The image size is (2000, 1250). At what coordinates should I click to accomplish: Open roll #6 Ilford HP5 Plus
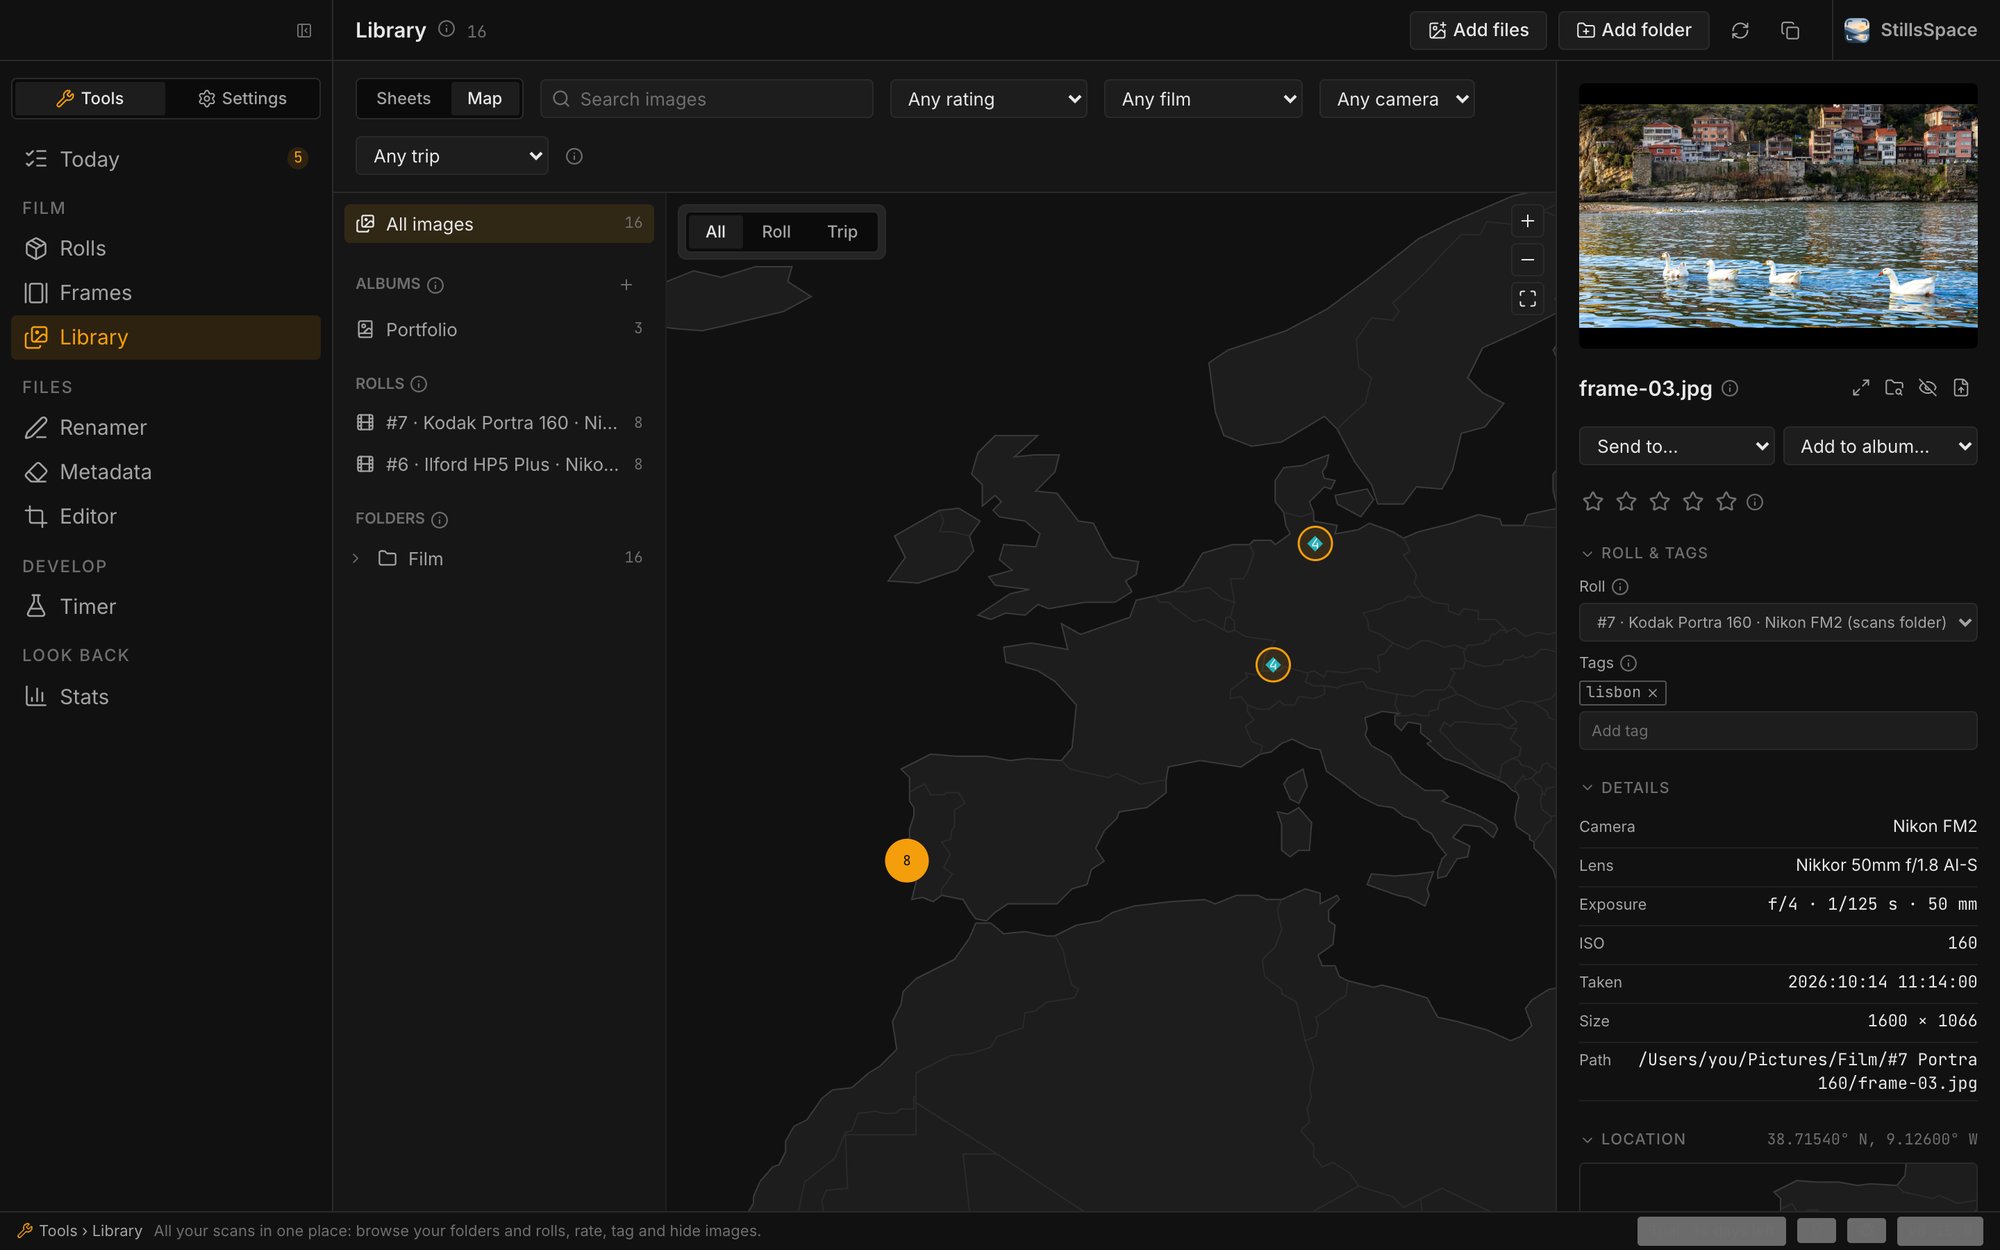coord(499,465)
